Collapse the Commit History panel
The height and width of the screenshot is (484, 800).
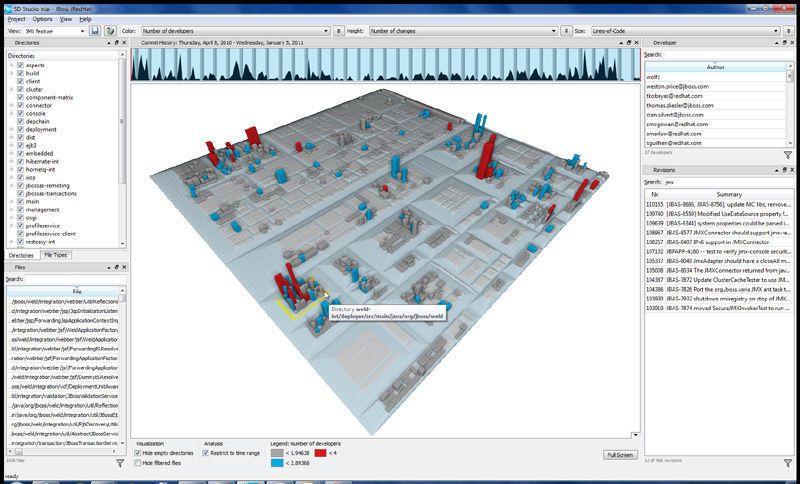621,43
